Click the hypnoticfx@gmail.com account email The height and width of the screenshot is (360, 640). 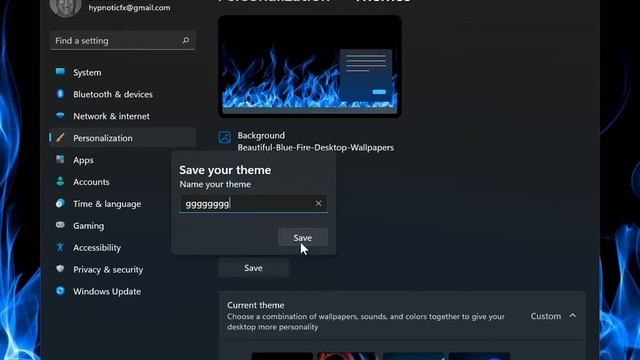pos(129,7)
